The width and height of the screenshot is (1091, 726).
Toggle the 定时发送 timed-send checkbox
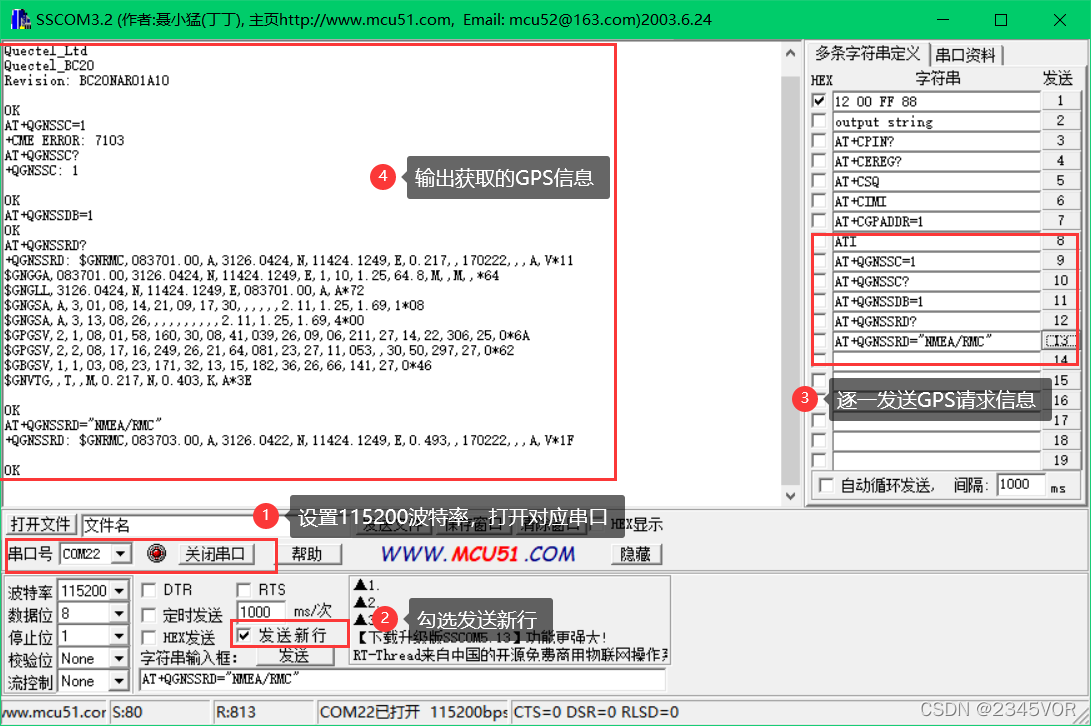[x=148, y=615]
